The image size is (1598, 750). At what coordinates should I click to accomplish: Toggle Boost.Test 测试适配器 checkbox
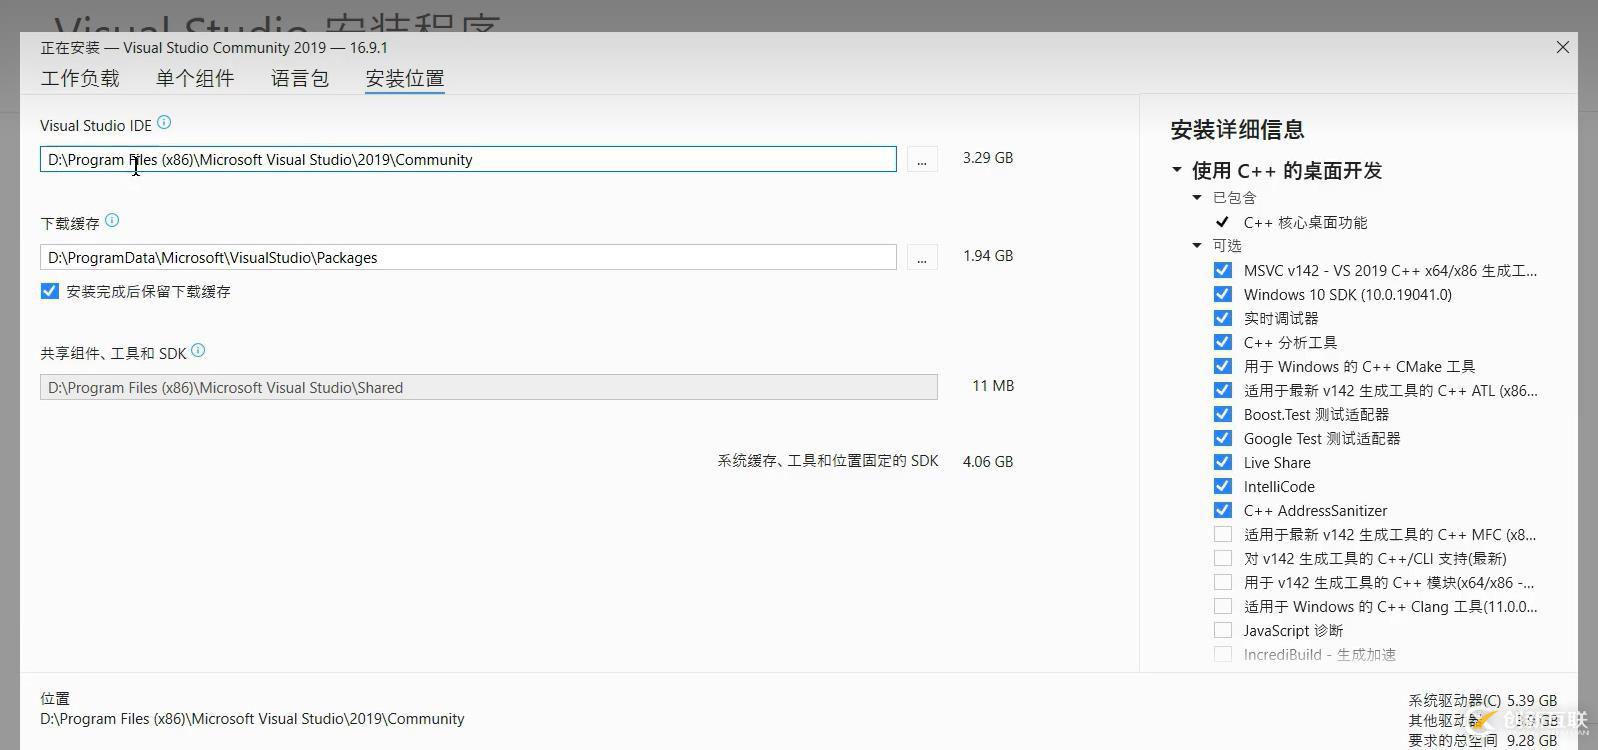coord(1222,414)
